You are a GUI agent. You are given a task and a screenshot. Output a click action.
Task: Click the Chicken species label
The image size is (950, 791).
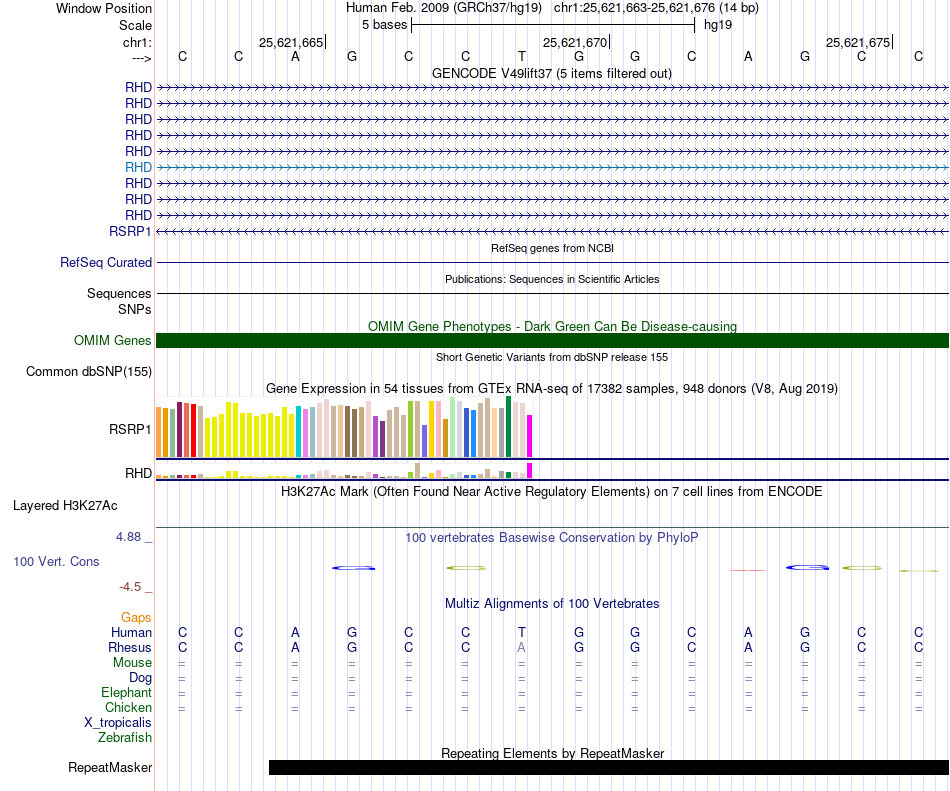pos(128,707)
